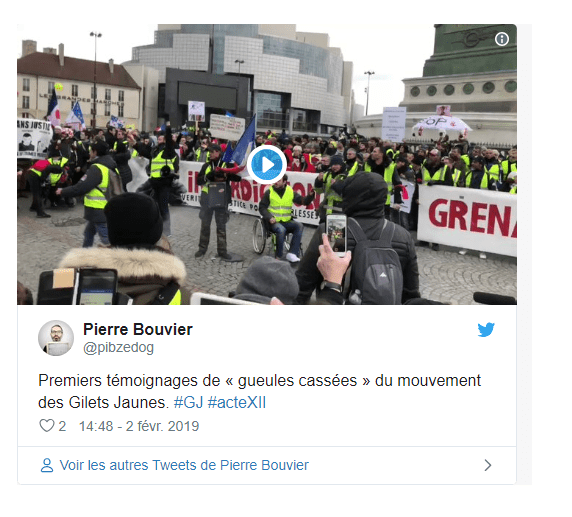572x517 pixels.
Task: Click the tweet text line starting Premiers témoignages
Action: 259,381
